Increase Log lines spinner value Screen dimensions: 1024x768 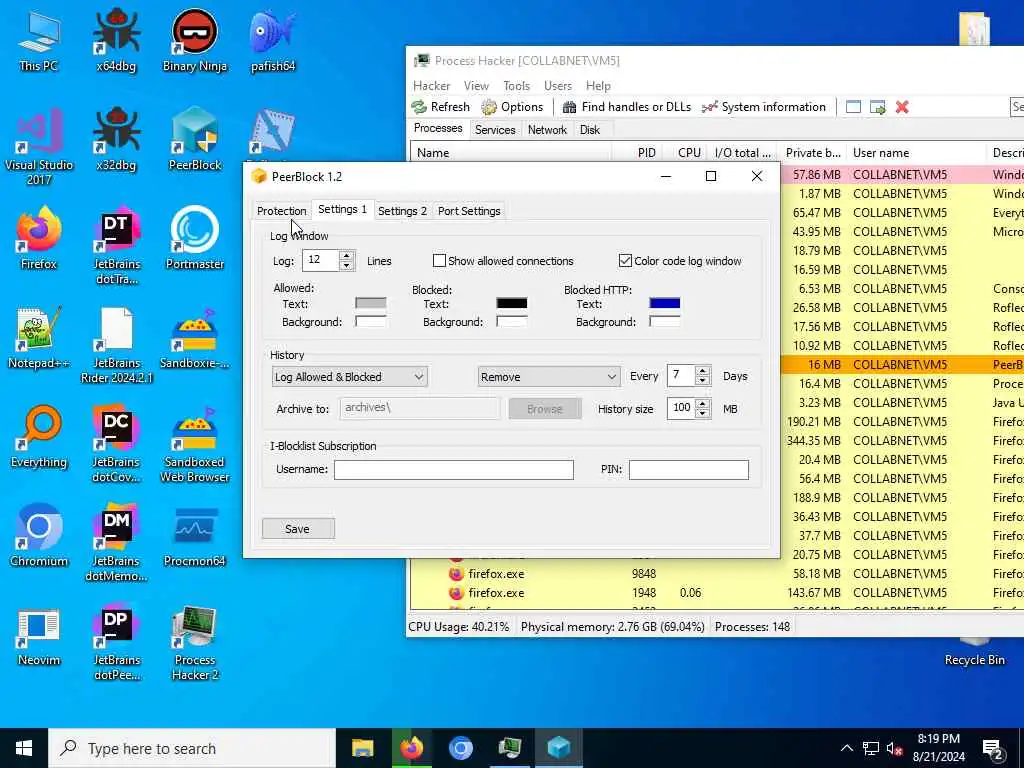tap(347, 255)
